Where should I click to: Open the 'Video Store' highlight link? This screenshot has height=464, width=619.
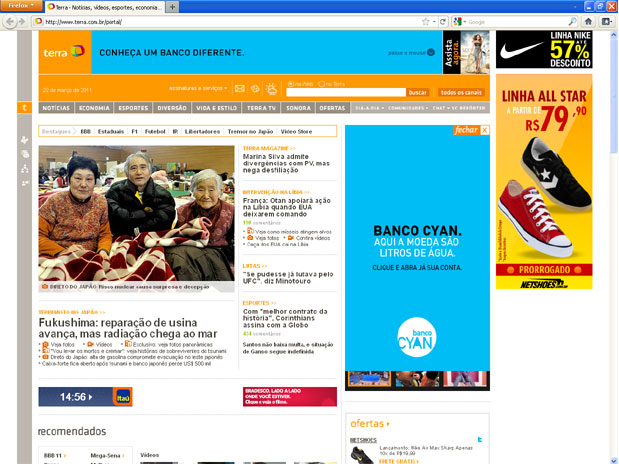click(x=296, y=131)
